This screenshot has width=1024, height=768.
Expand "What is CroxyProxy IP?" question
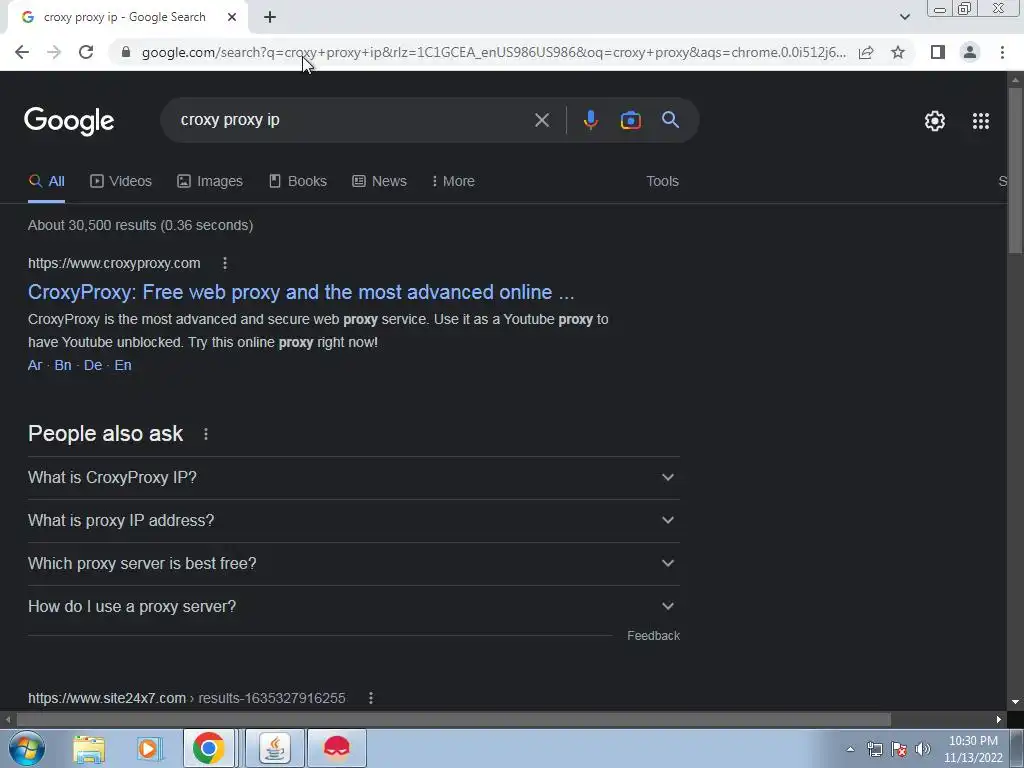point(353,477)
